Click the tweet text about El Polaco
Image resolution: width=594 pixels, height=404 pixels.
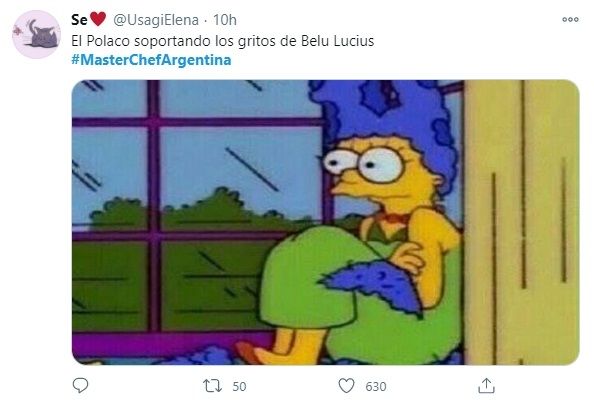click(222, 41)
